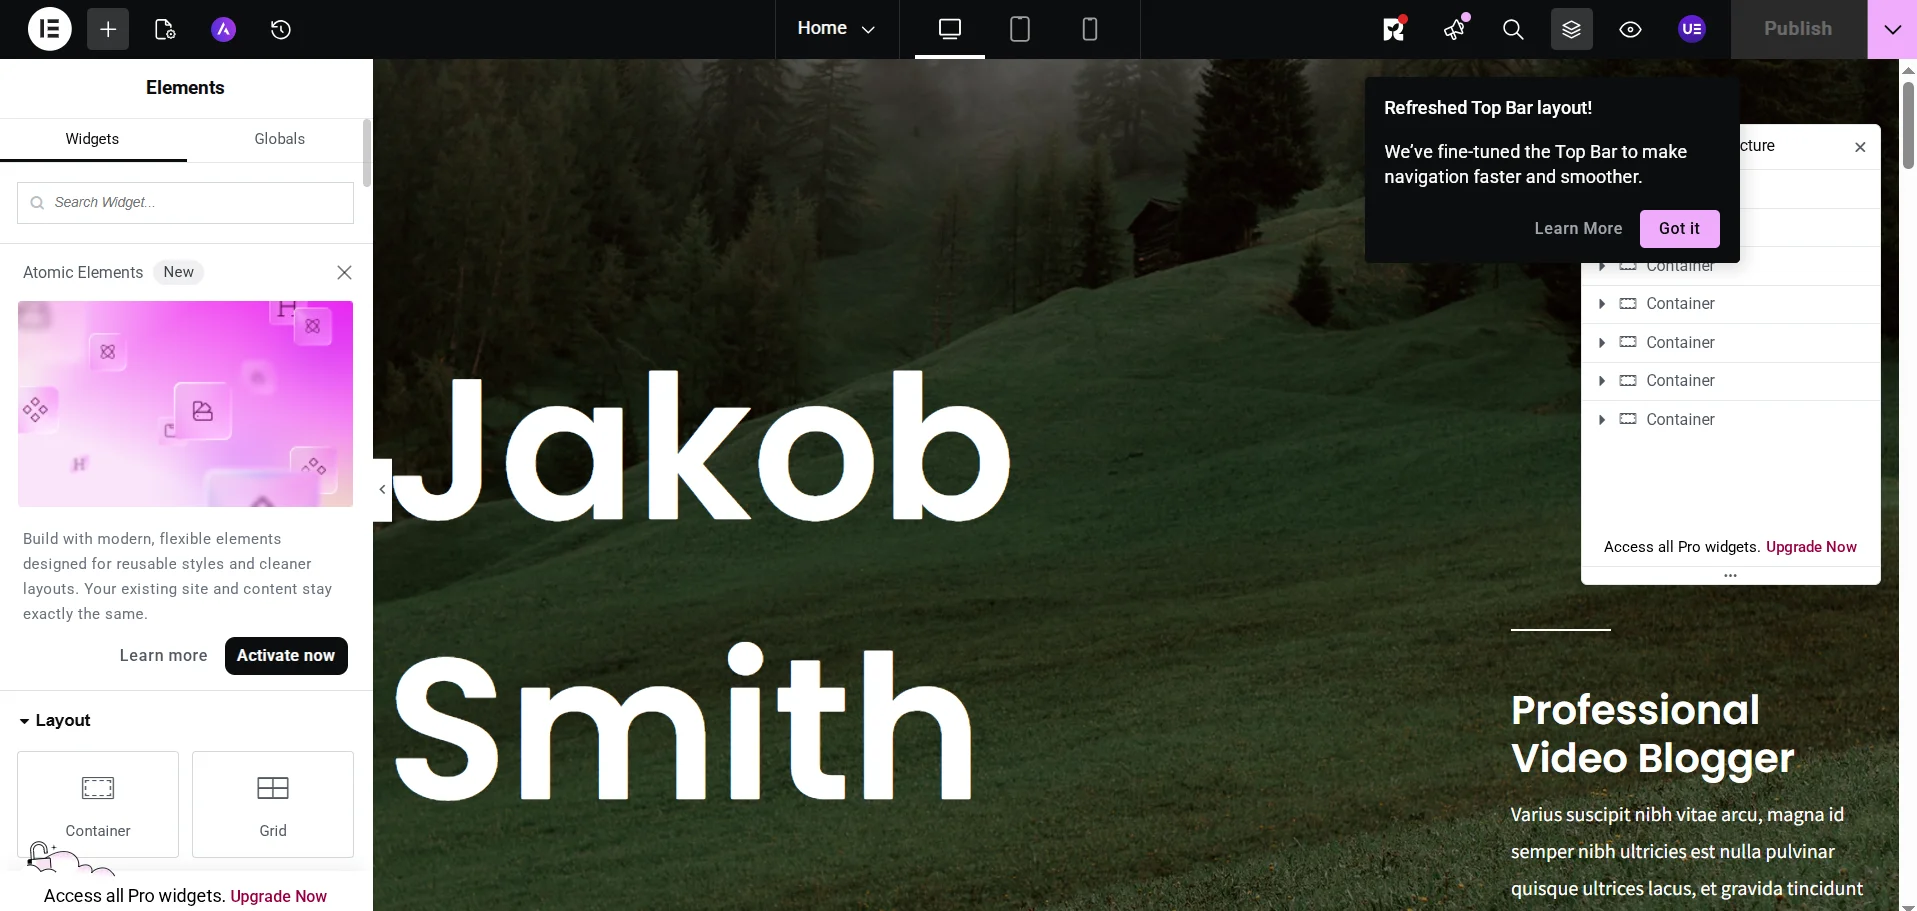
Task: Switch to the Globals tab
Action: pyautogui.click(x=279, y=139)
